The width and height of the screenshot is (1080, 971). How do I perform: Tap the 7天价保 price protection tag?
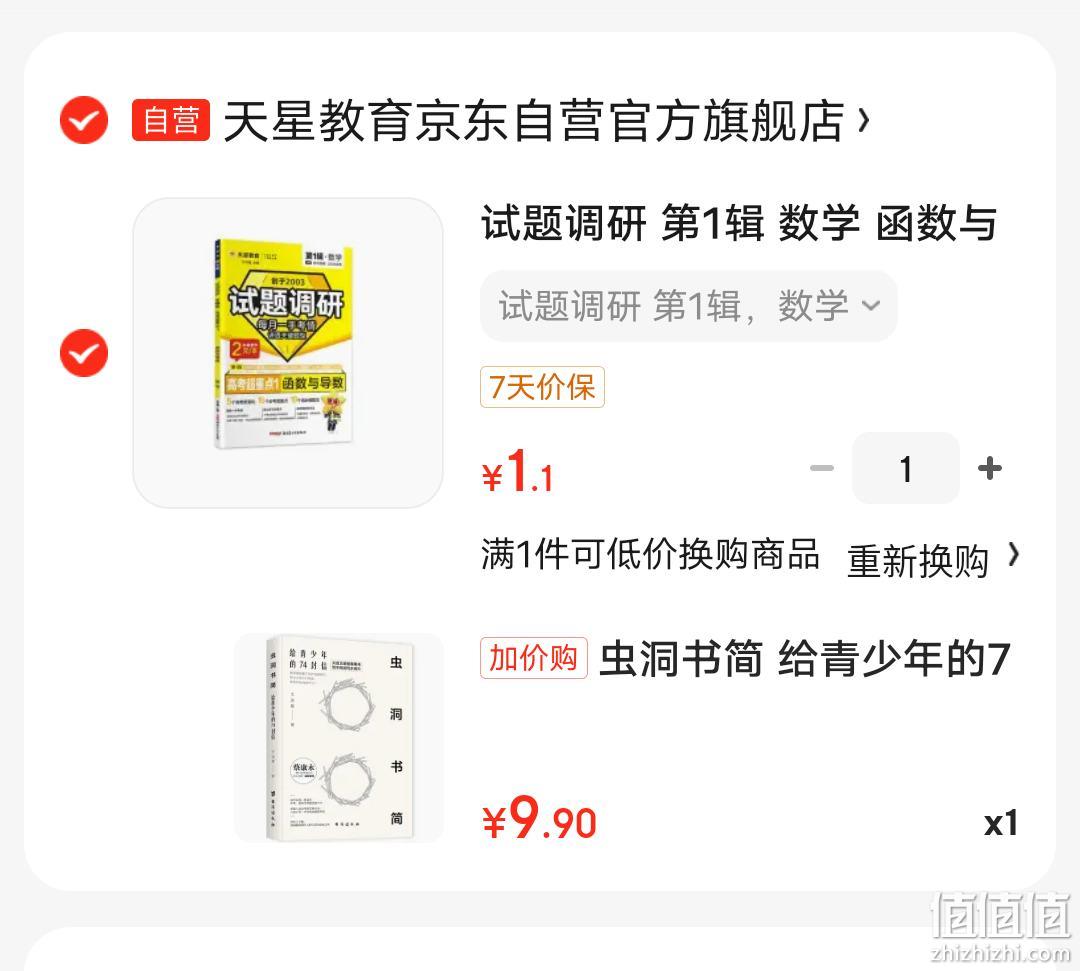point(542,387)
